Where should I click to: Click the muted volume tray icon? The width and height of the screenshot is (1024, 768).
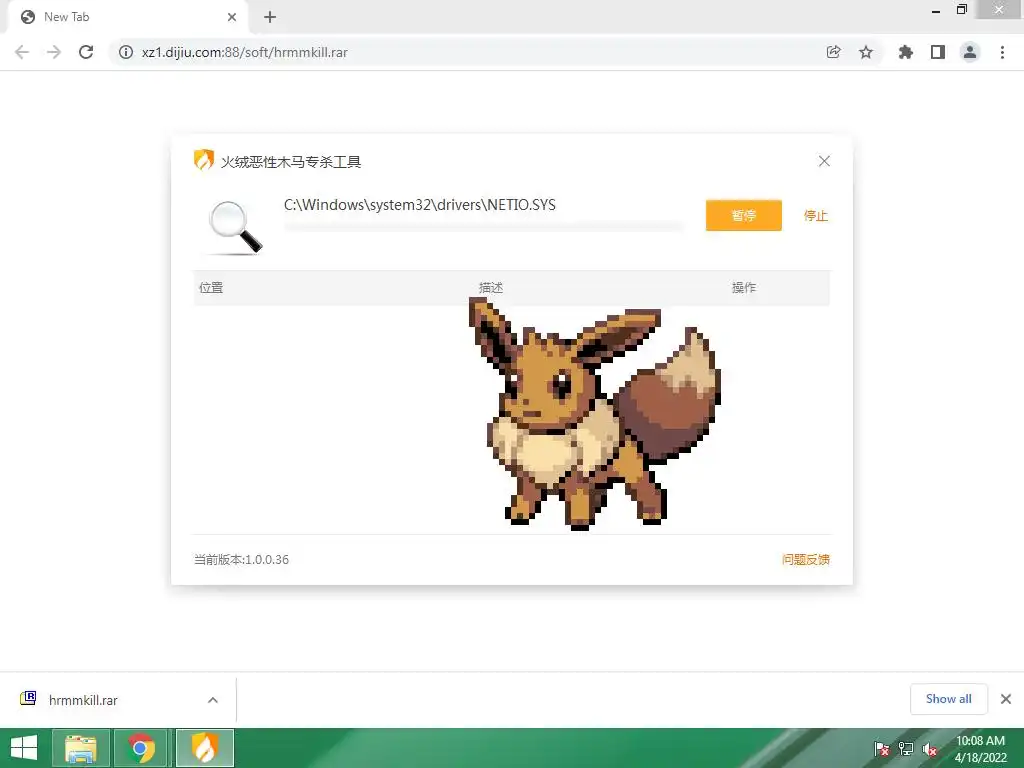tap(929, 748)
